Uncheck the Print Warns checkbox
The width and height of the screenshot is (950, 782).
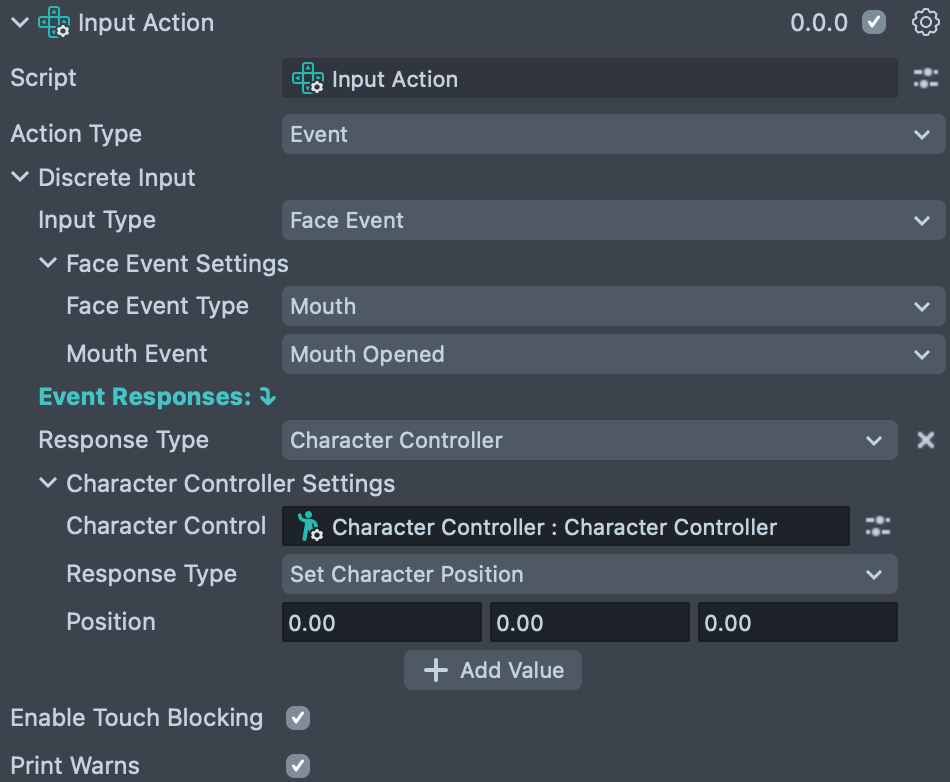(298, 766)
